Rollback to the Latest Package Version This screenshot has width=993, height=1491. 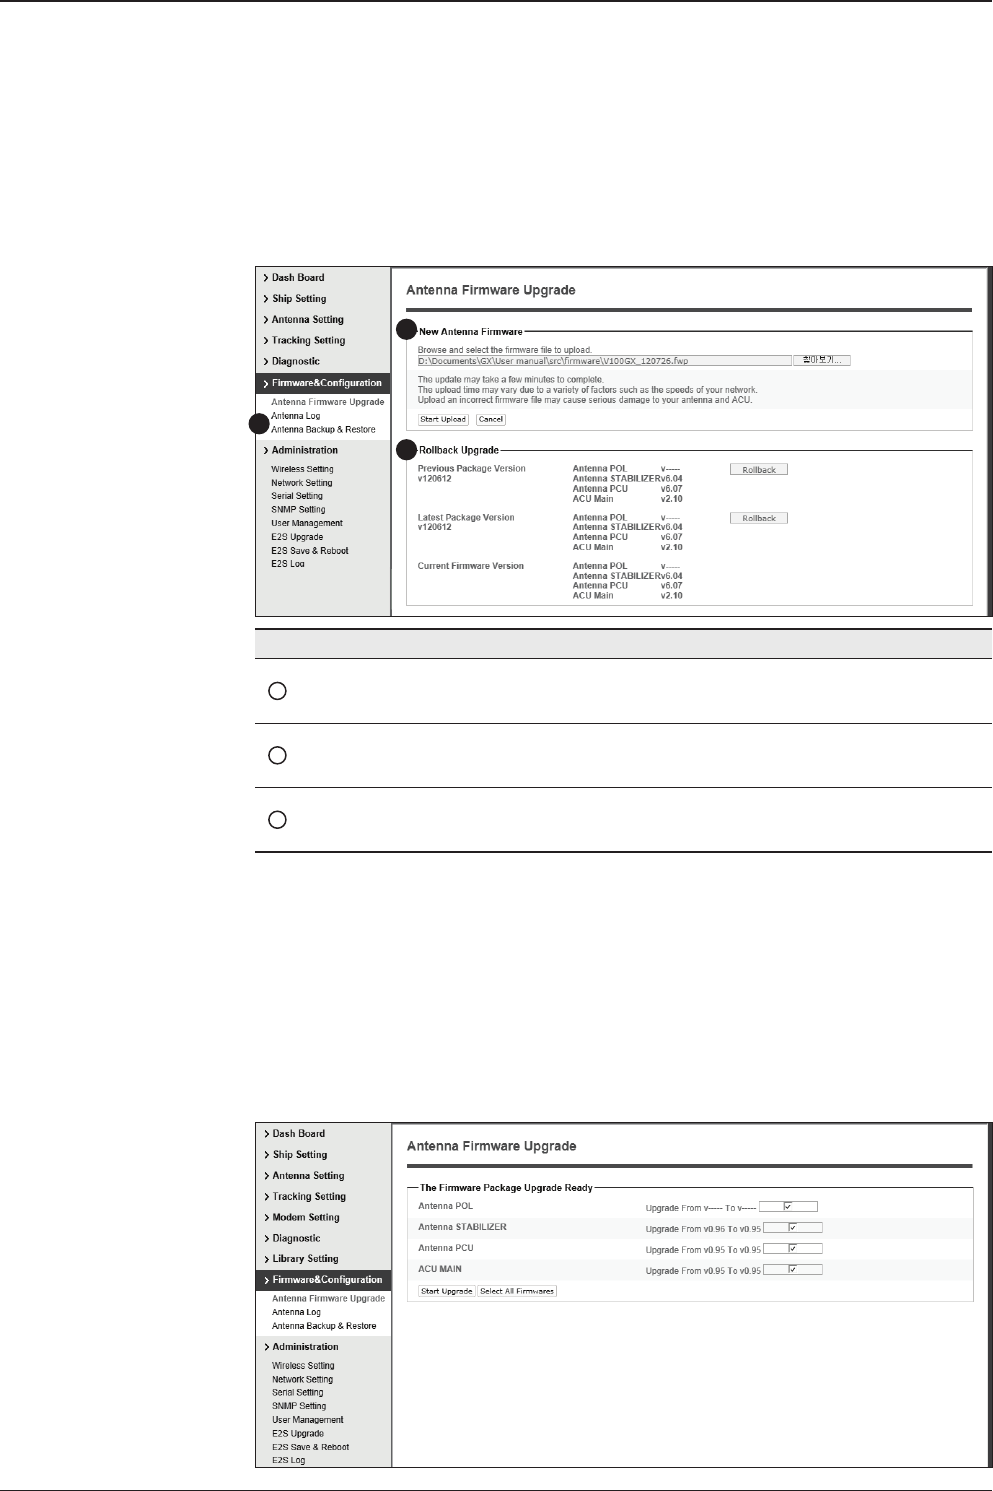pyautogui.click(x=759, y=518)
